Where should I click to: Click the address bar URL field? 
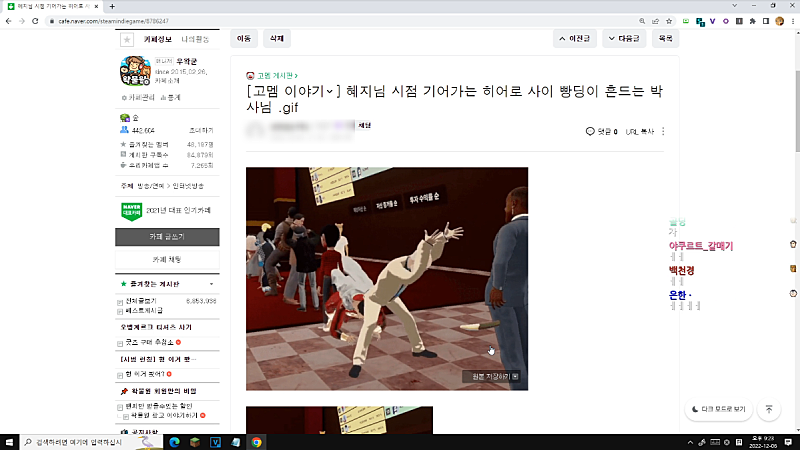tap(342, 21)
